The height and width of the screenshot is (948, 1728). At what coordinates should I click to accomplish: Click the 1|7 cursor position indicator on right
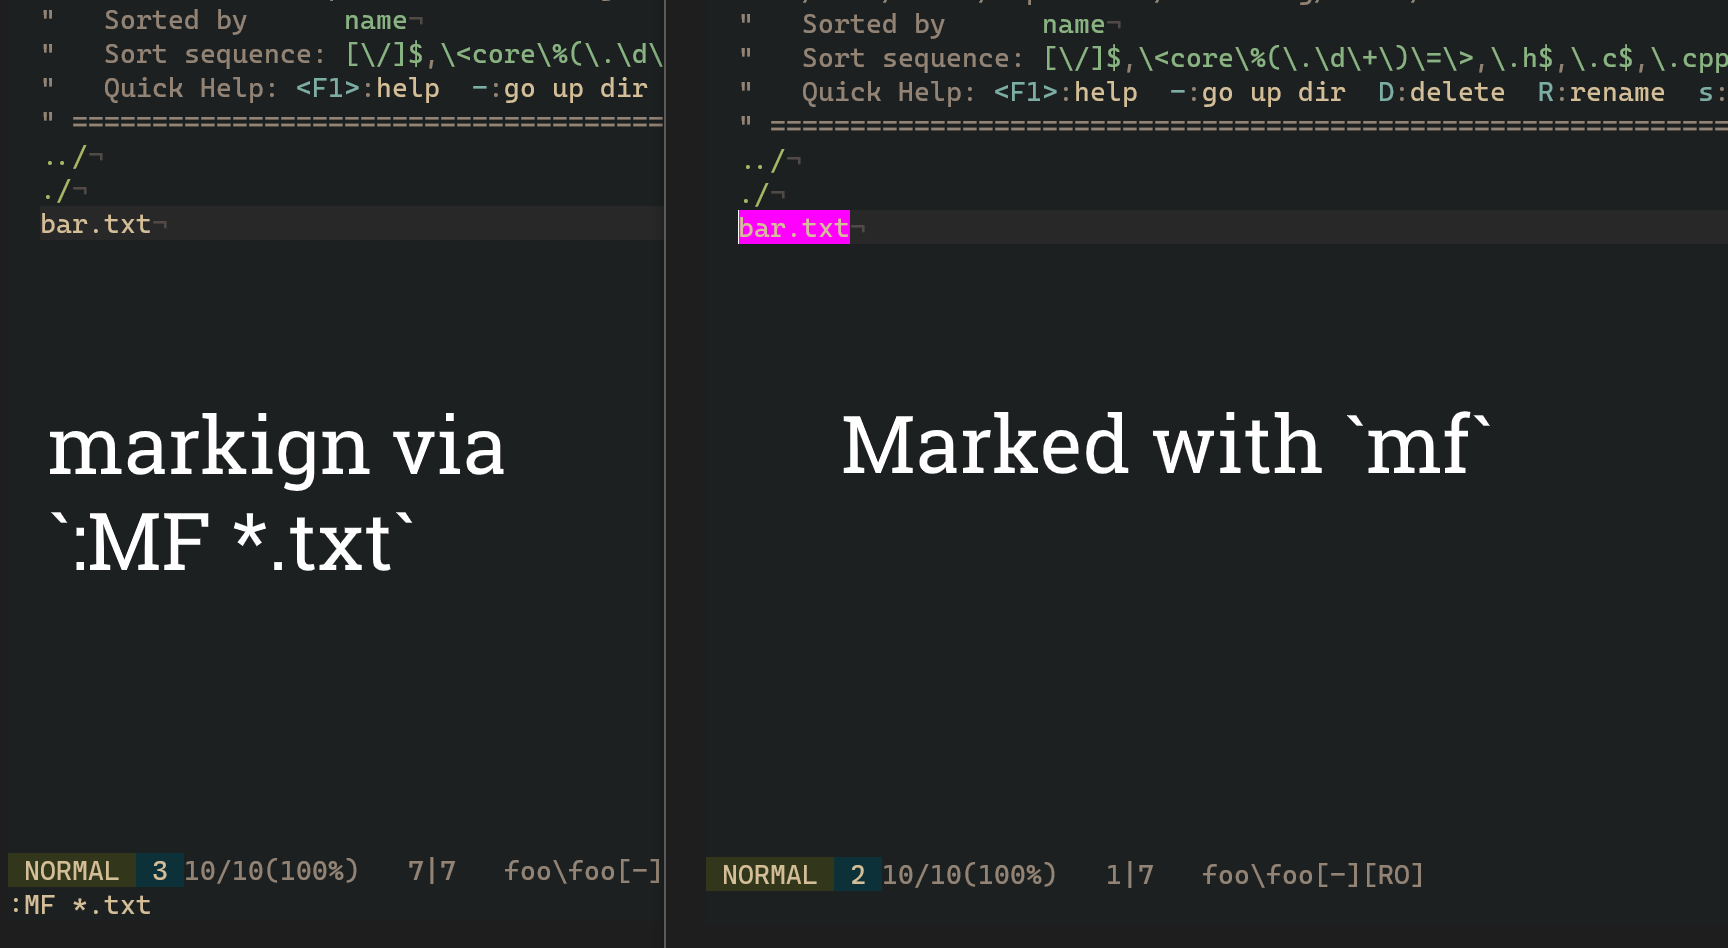tap(1128, 874)
